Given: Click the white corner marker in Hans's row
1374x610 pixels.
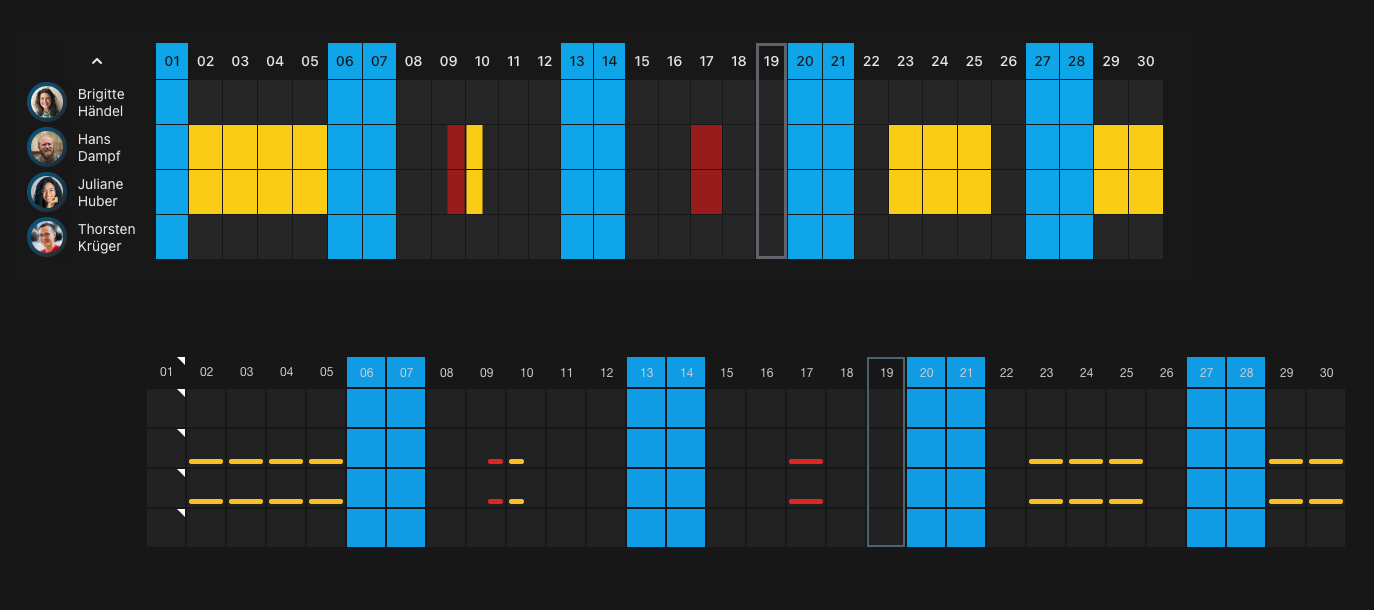Looking at the screenshot, I should point(182,432).
